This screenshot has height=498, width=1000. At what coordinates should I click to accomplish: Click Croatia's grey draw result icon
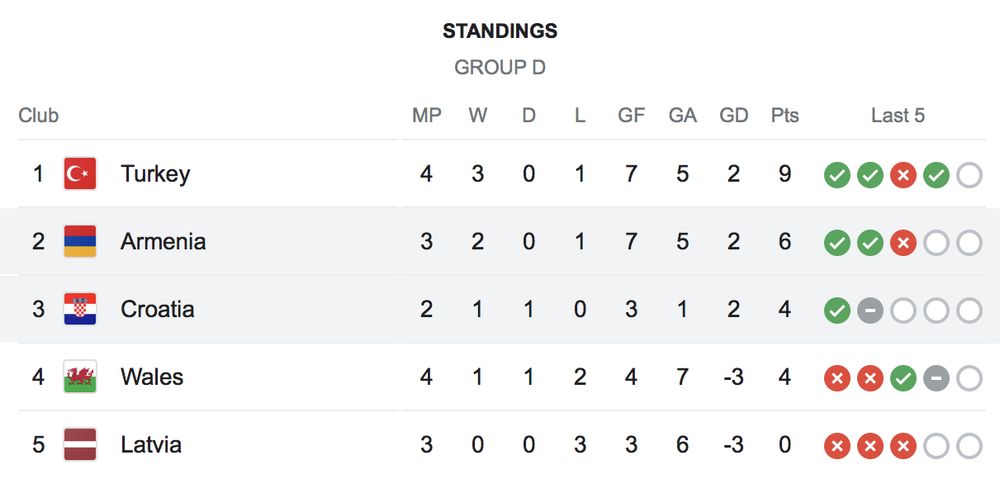click(x=870, y=311)
